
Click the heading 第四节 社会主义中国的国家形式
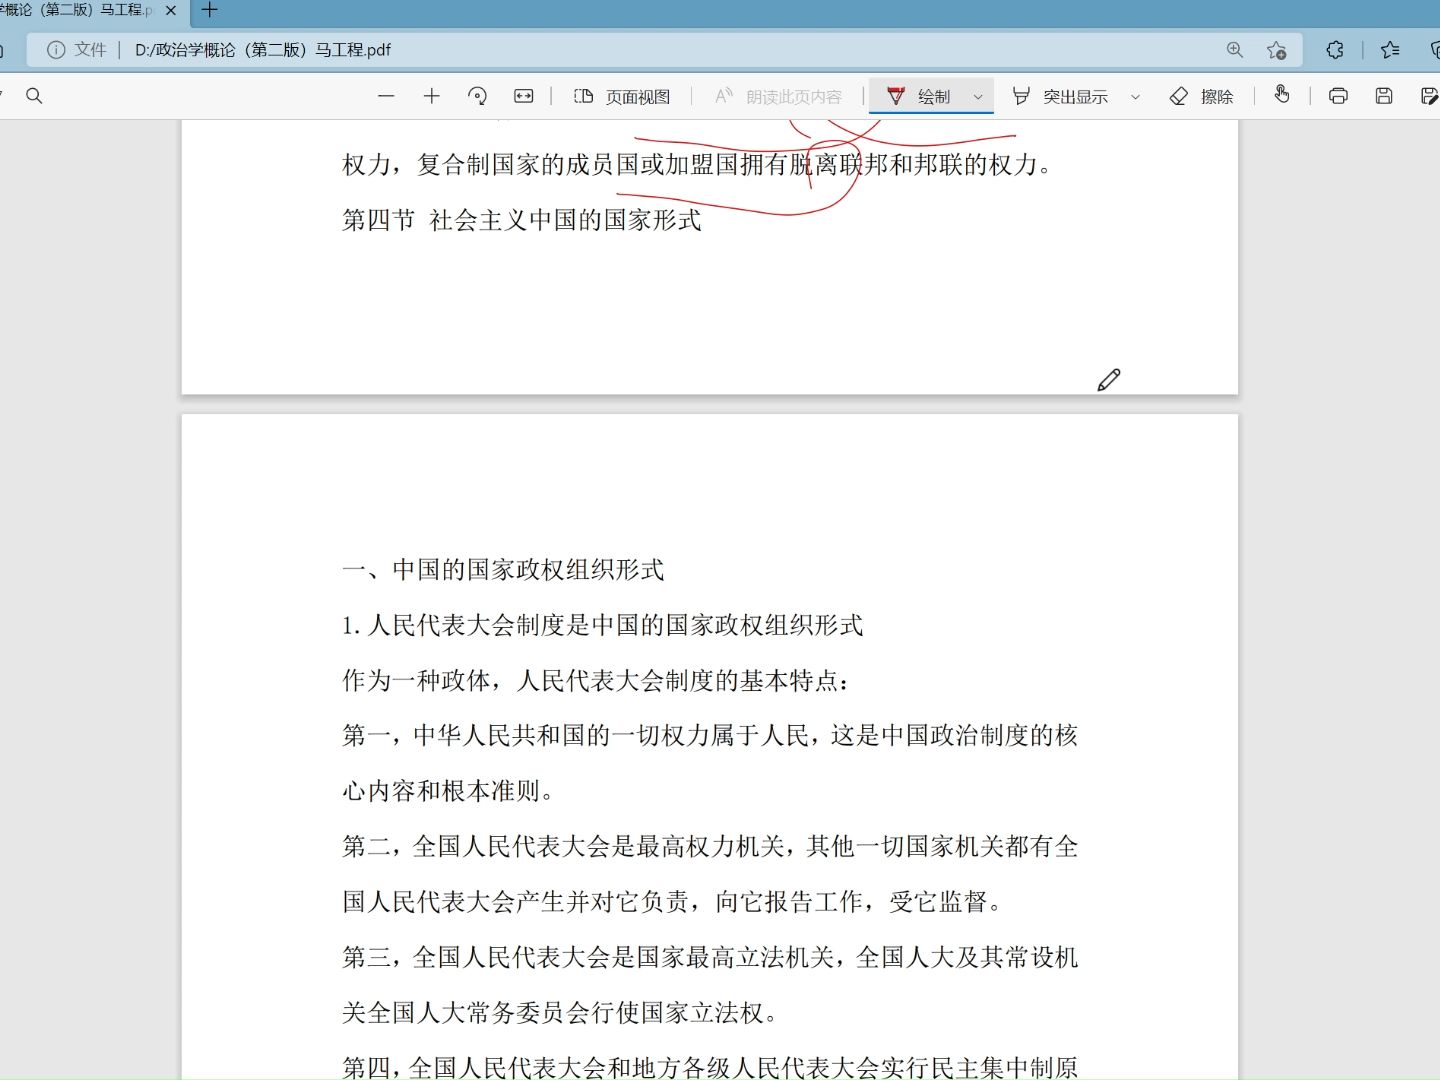click(522, 220)
